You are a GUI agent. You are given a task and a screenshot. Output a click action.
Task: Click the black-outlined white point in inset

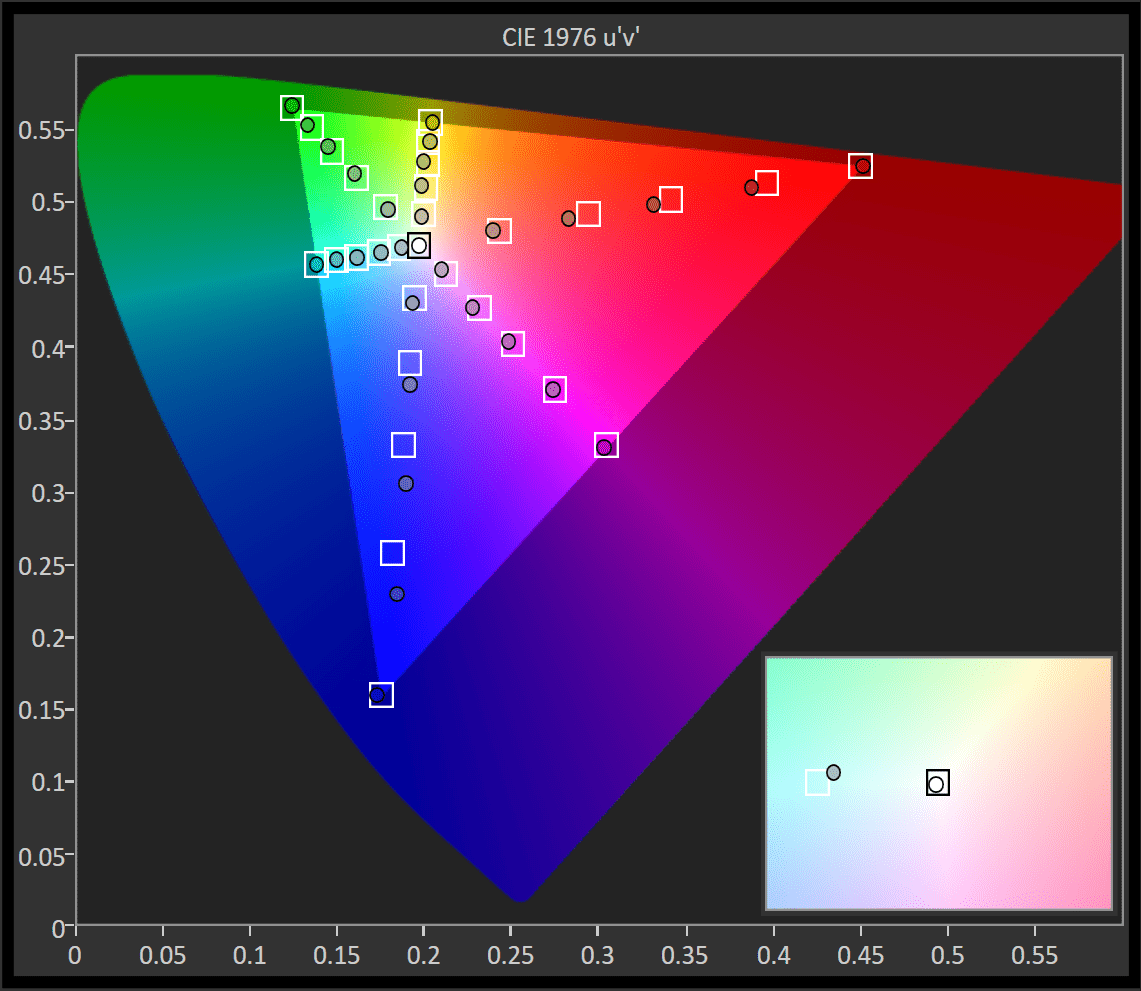pos(937,783)
